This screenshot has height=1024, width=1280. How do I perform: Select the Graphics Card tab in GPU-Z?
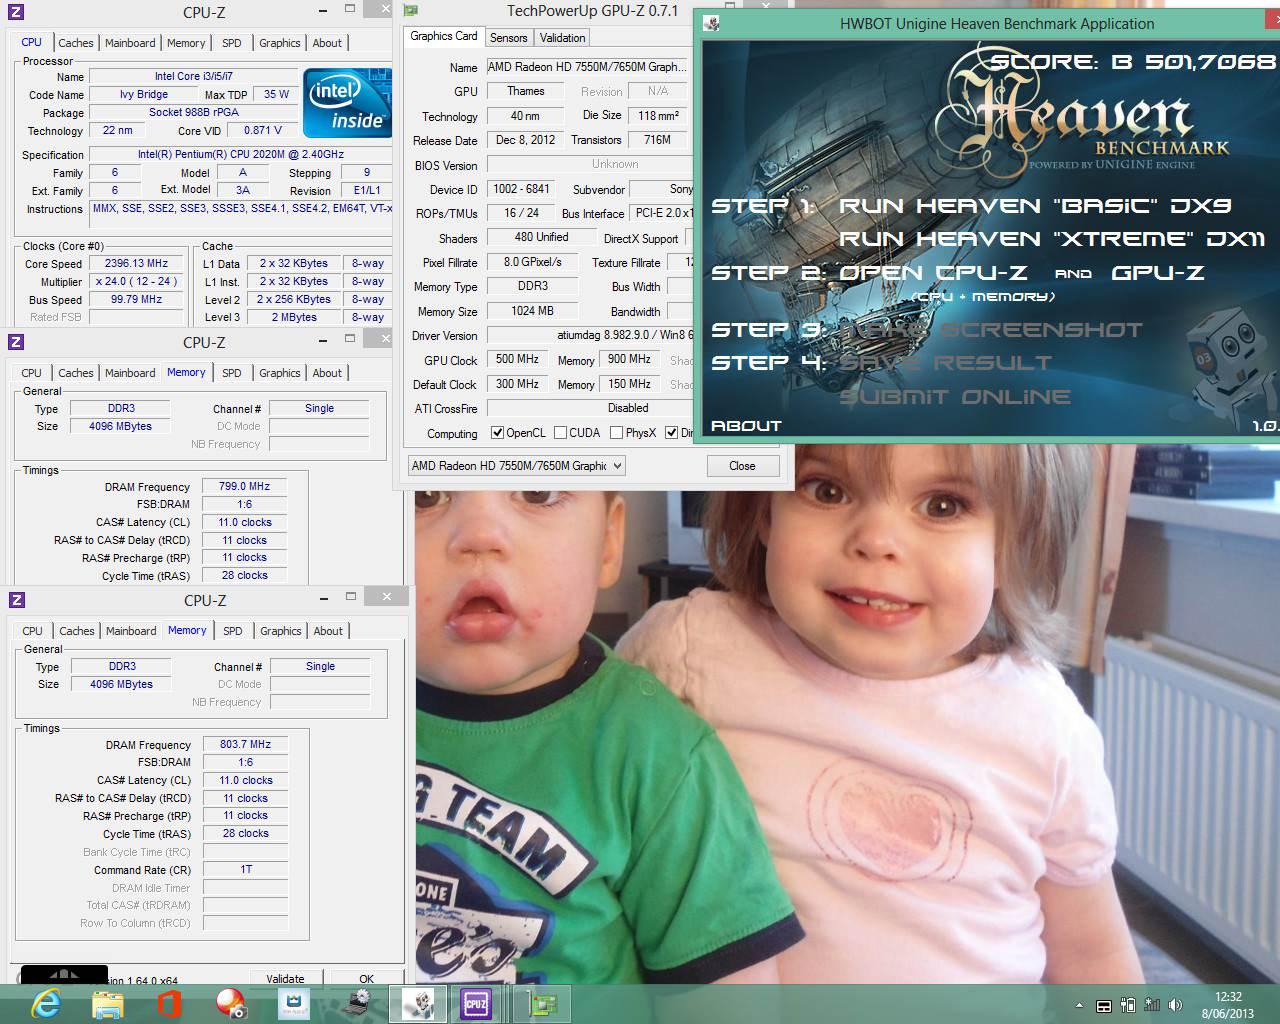click(444, 36)
